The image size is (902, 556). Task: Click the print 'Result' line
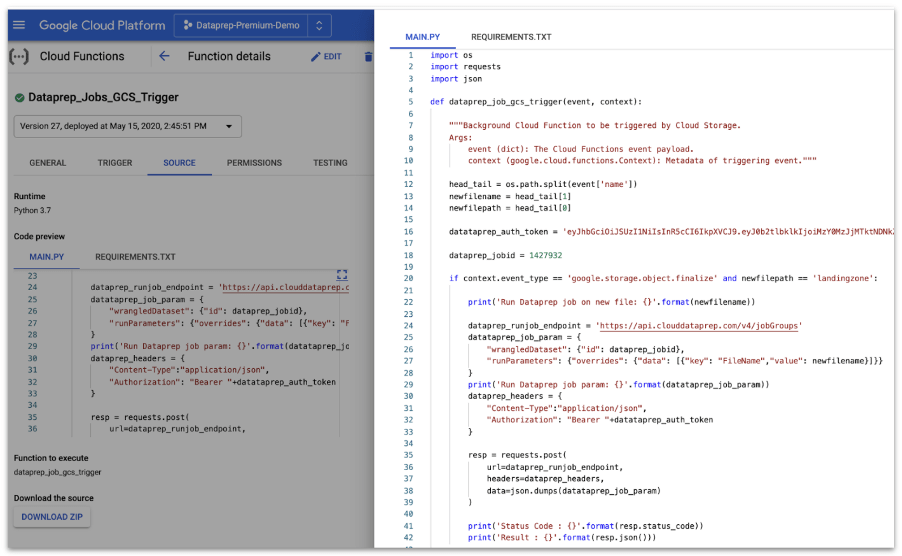pyautogui.click(x=562, y=538)
